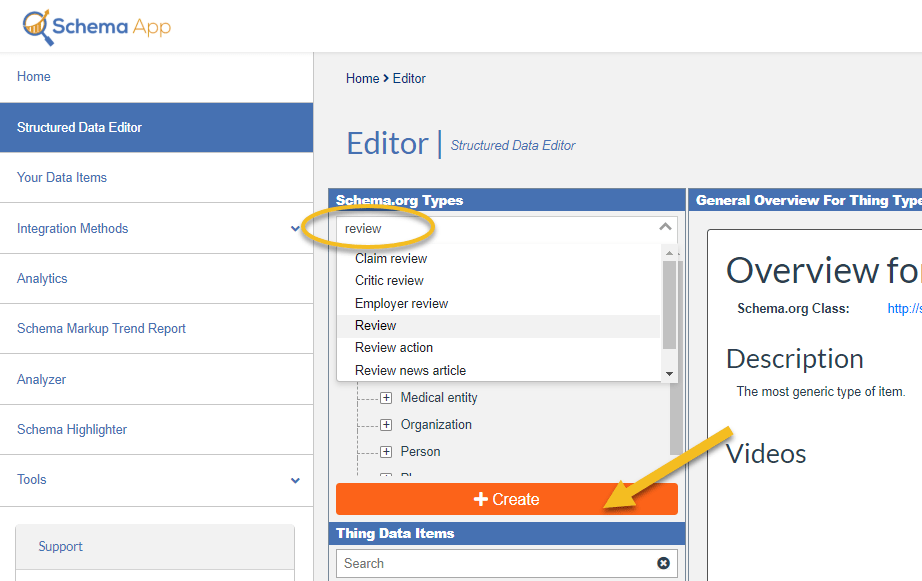Expand the Organization tree node
Image resolution: width=922 pixels, height=581 pixels.
pyautogui.click(x=386, y=425)
